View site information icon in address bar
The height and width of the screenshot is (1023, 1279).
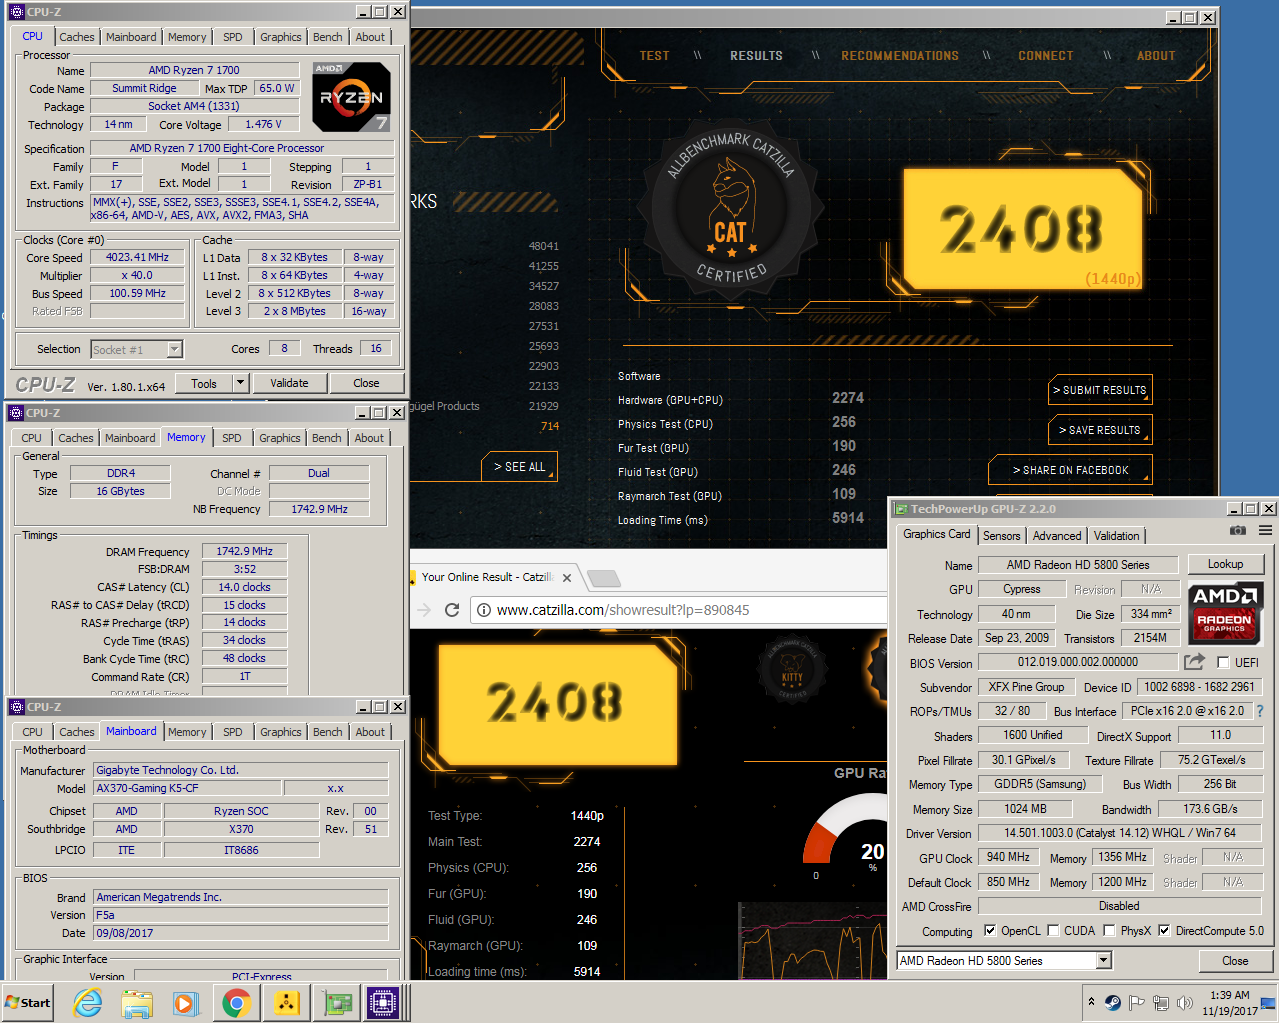tap(484, 610)
